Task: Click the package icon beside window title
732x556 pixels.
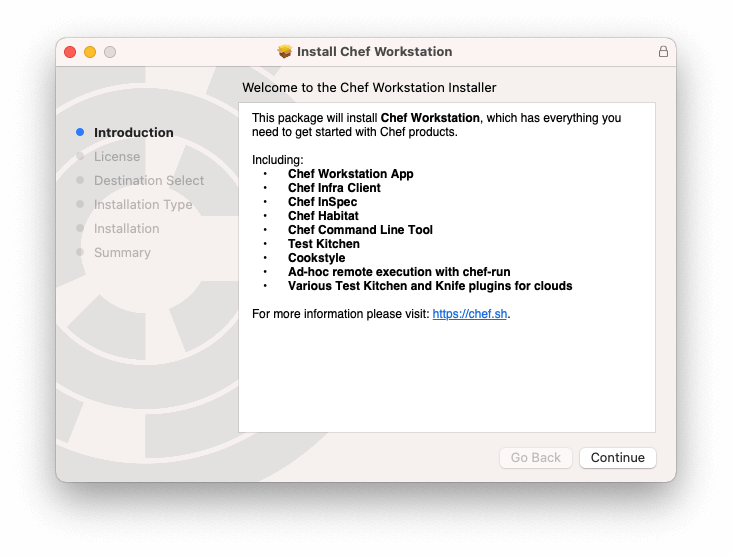Action: click(285, 51)
